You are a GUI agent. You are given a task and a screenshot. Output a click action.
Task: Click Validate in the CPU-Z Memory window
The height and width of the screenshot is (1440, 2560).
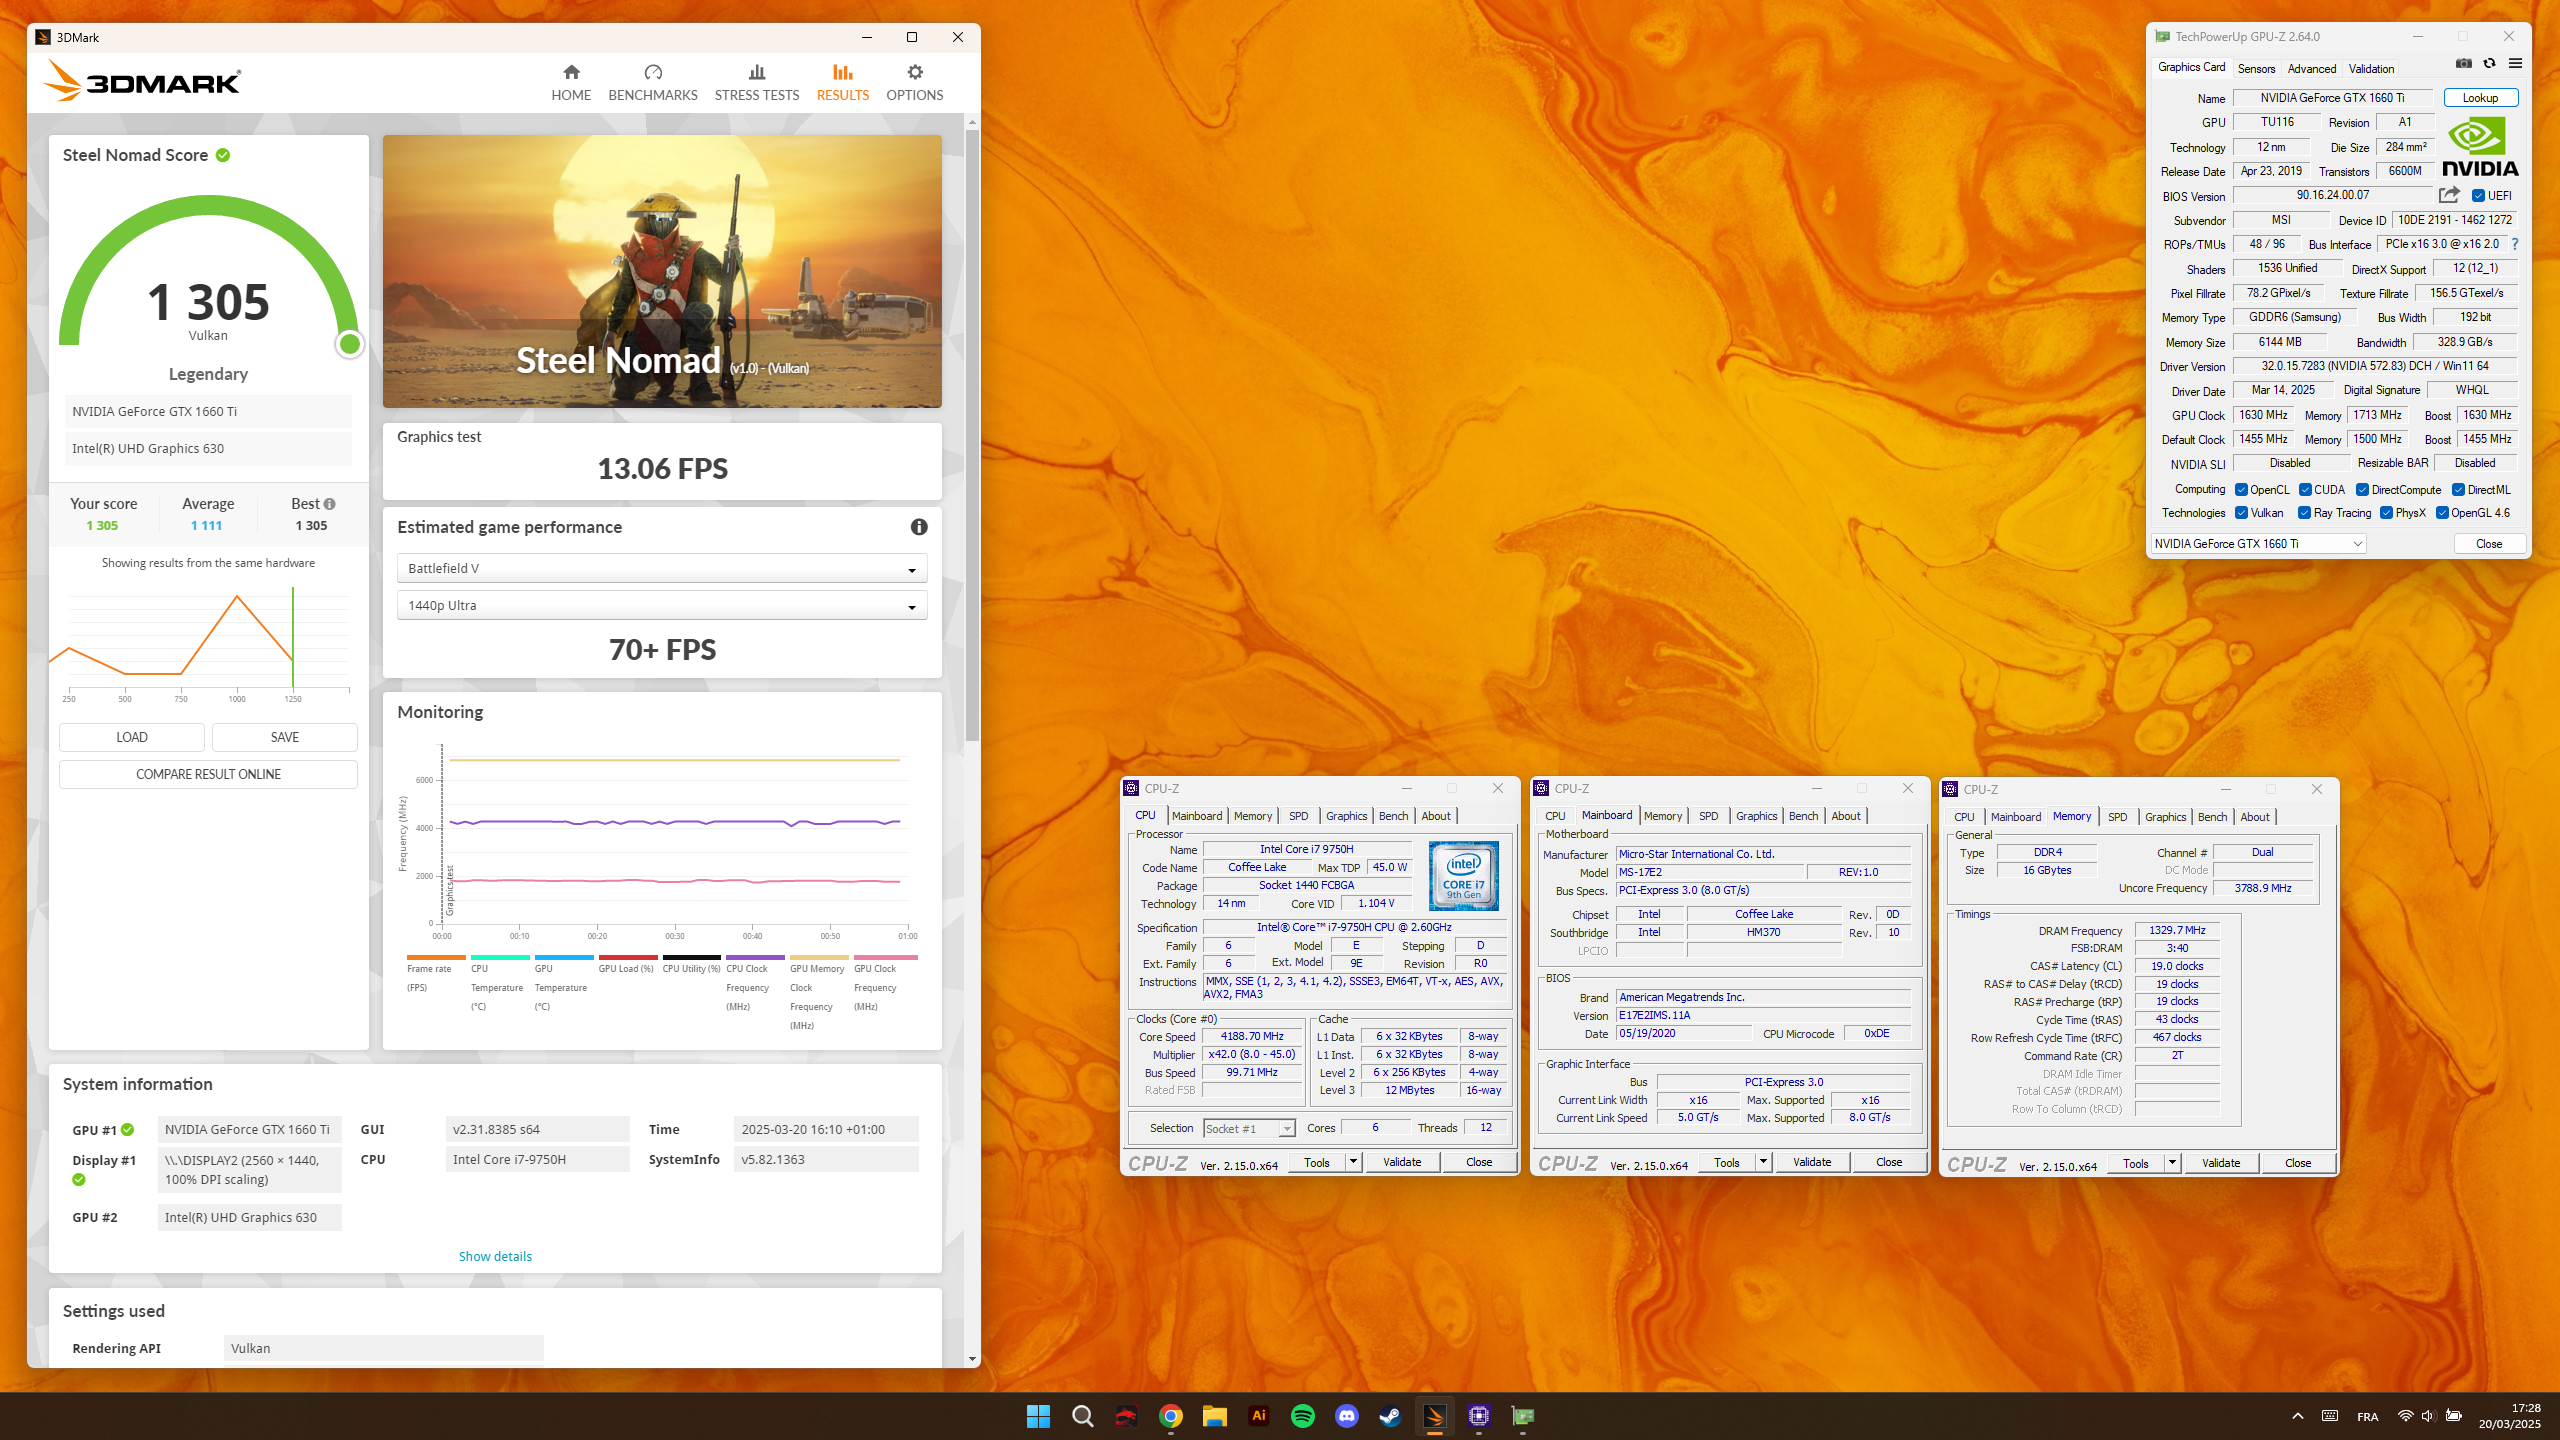tap(2221, 1163)
